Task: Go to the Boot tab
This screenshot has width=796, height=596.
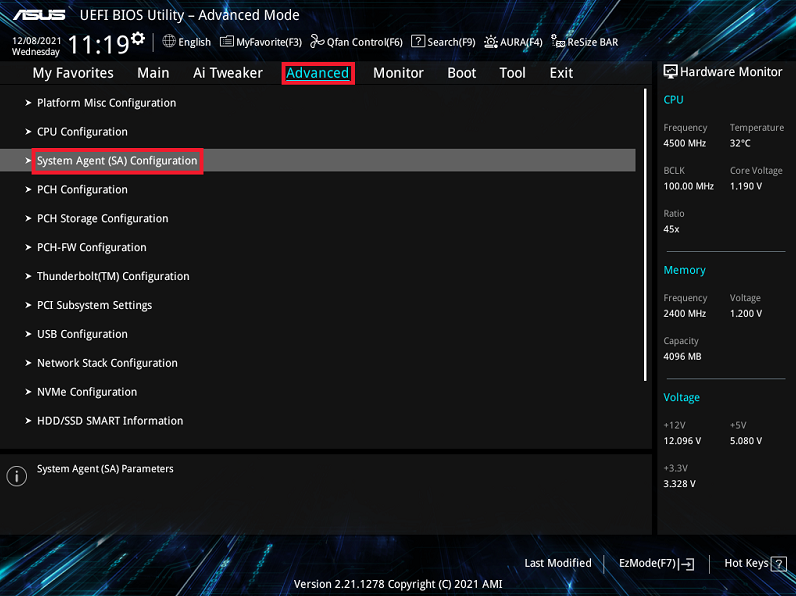Action: pos(461,73)
